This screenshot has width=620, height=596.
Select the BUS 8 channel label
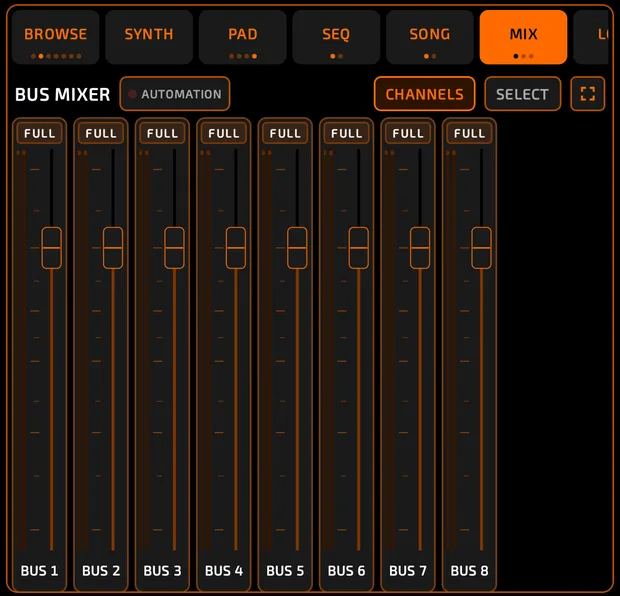[469, 571]
